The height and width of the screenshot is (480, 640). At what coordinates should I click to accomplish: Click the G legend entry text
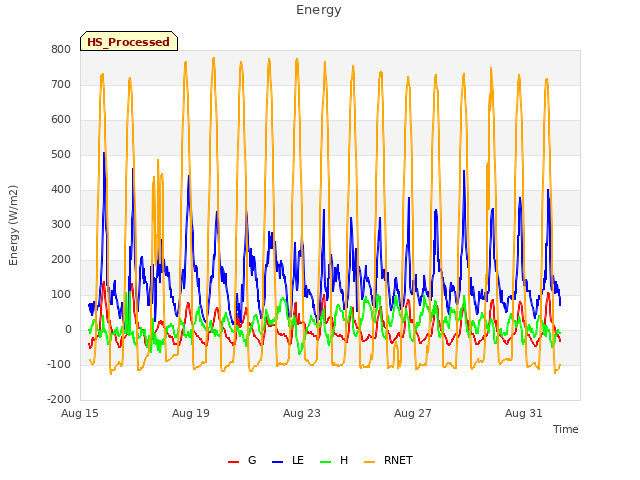(252, 460)
